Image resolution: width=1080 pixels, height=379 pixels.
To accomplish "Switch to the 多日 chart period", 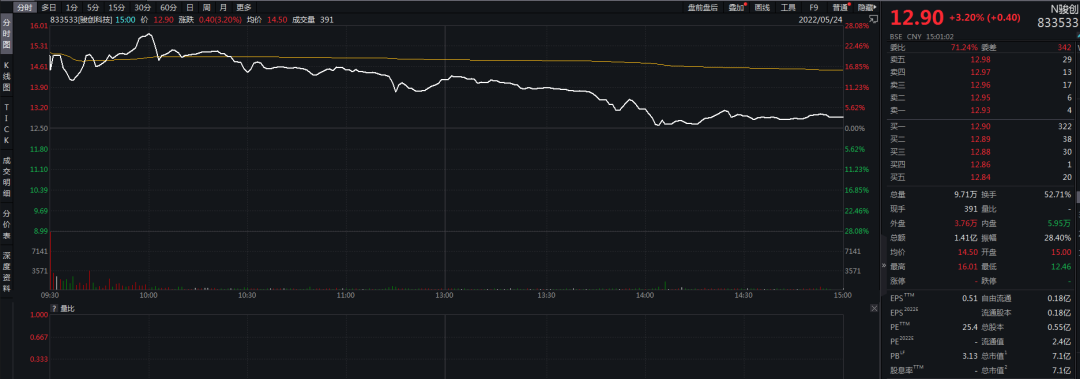I will [48, 8].
